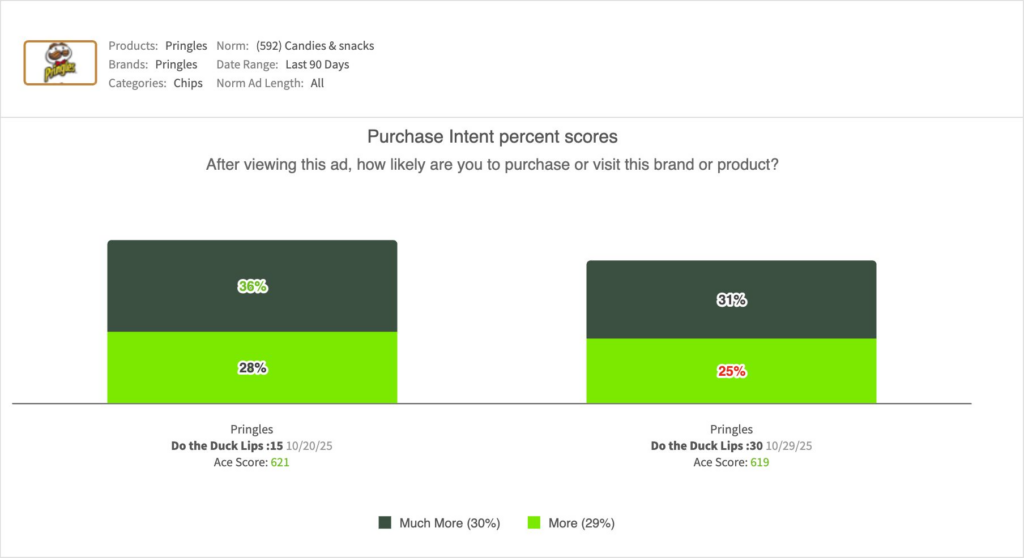Viewport: 1024px width, 558px height.
Task: Click the dark green Much More legend swatch
Action: (x=384, y=523)
